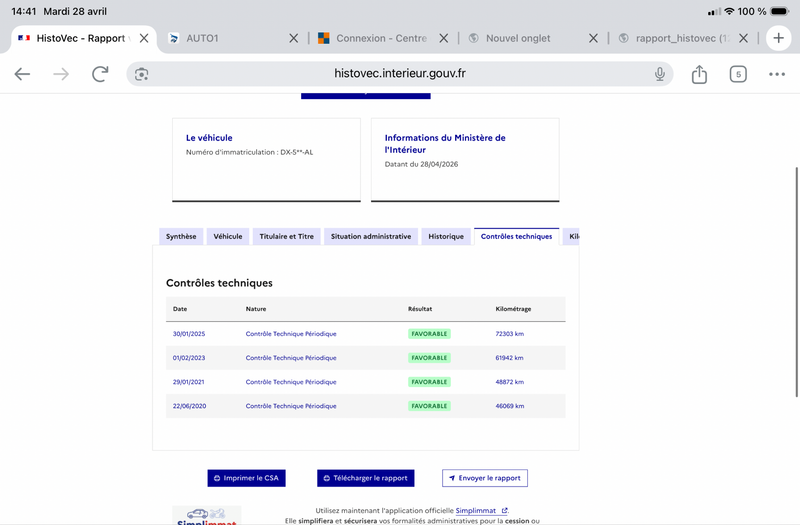Viewport: 800px width, 525px height.
Task: Open the three-dot browser menu
Action: [777, 74]
